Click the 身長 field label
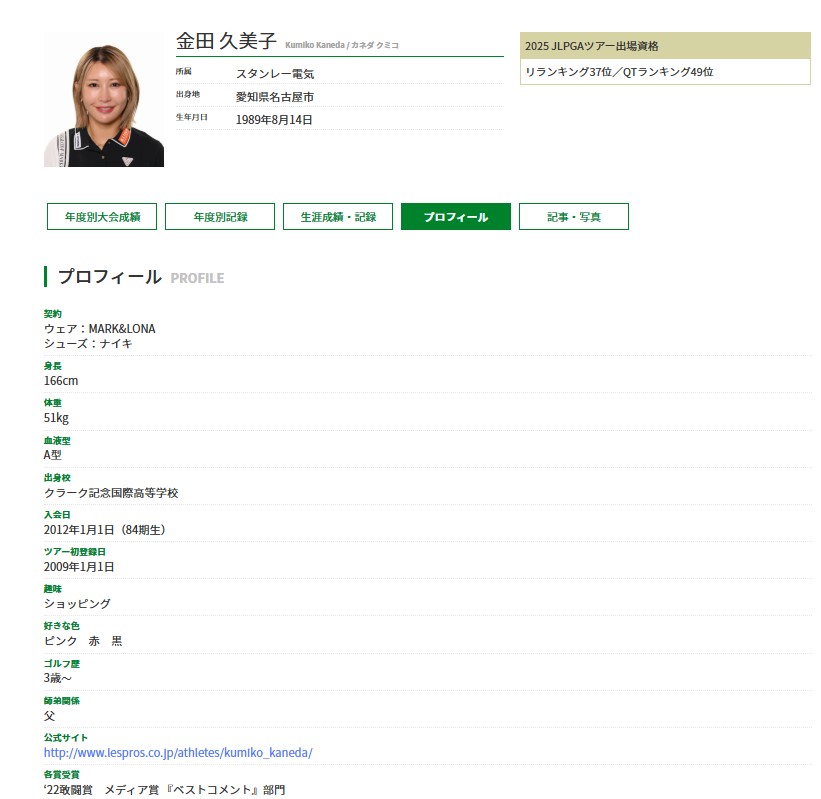 52,366
